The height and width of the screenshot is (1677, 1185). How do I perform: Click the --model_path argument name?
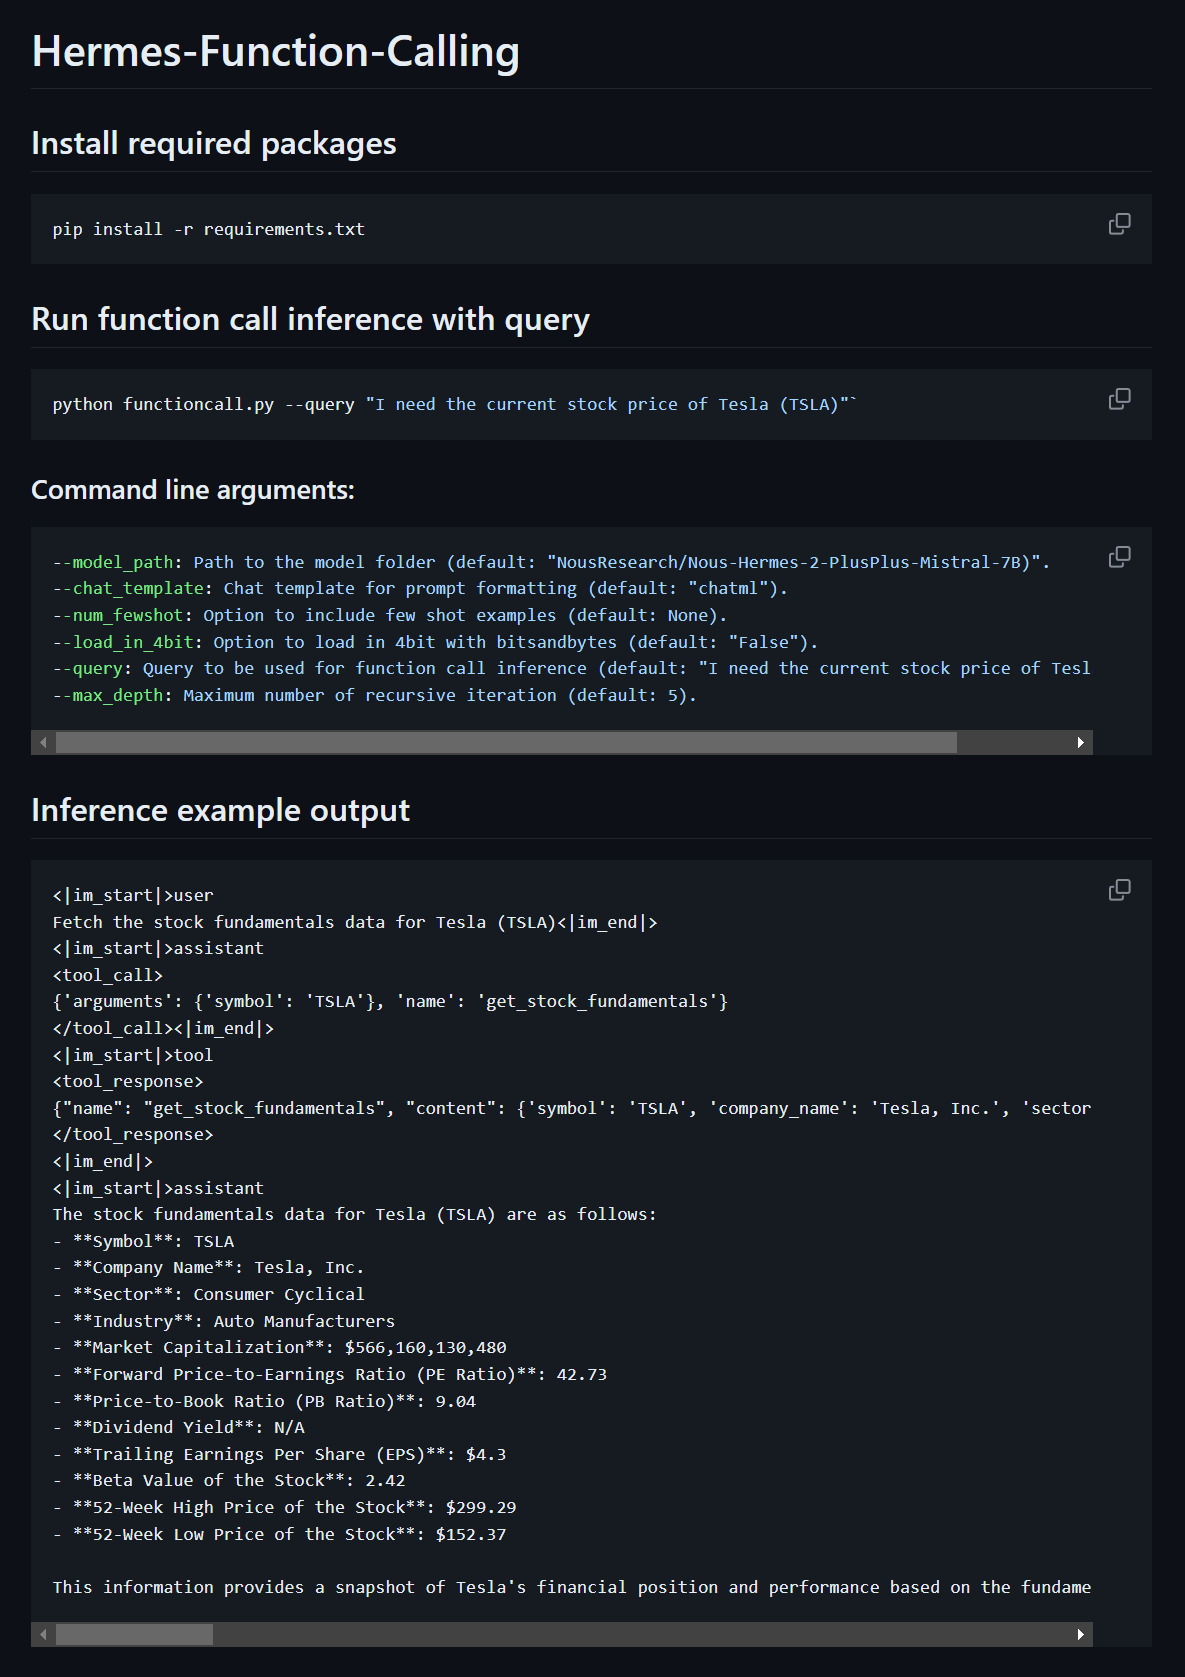[x=112, y=562]
